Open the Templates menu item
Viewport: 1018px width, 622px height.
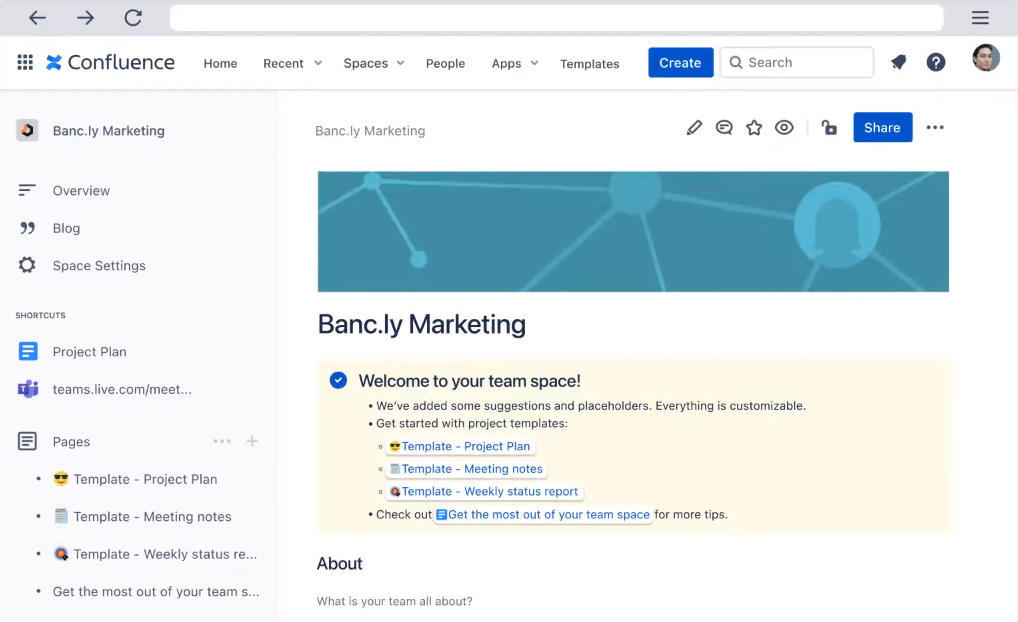590,64
